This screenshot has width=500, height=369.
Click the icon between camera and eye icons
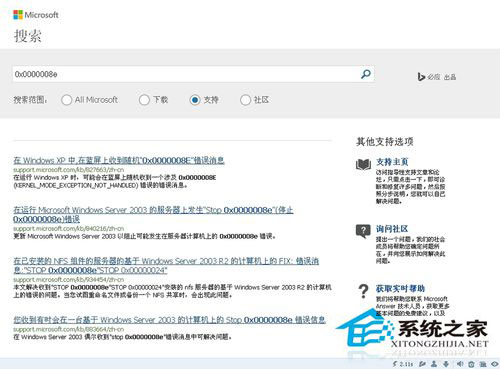click(x=483, y=364)
